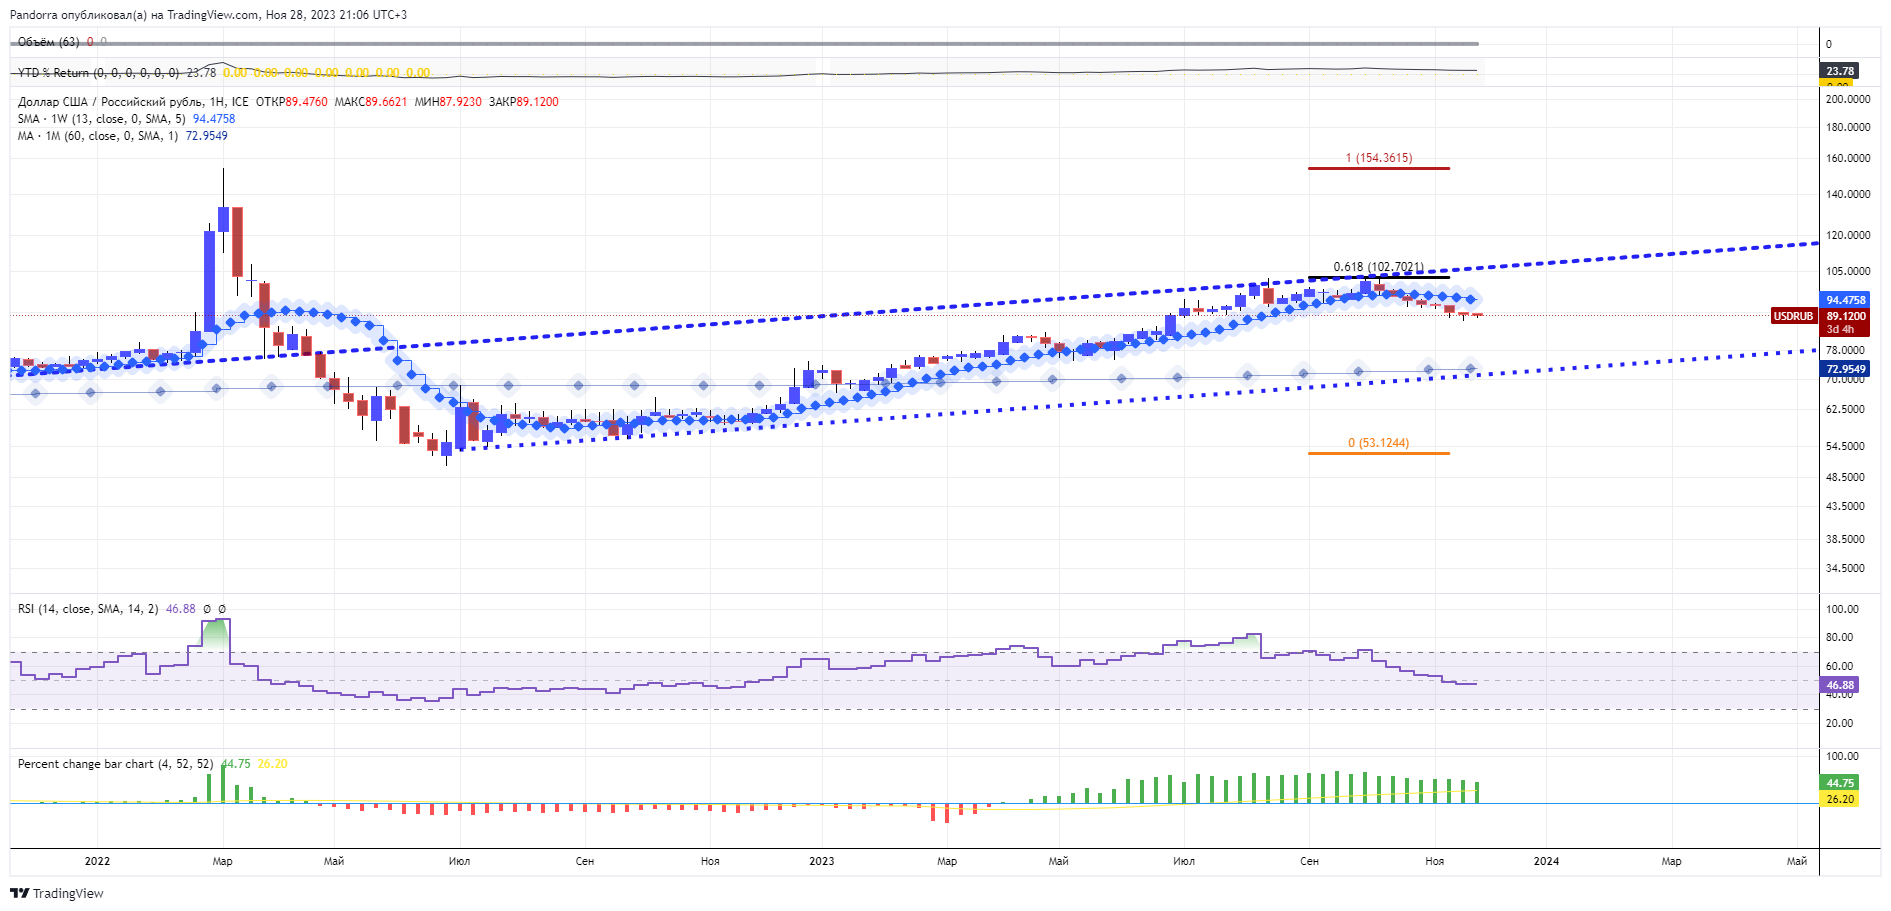Click the blue 94.4758 price axis label
This screenshot has height=911, width=1891.
1845,300
